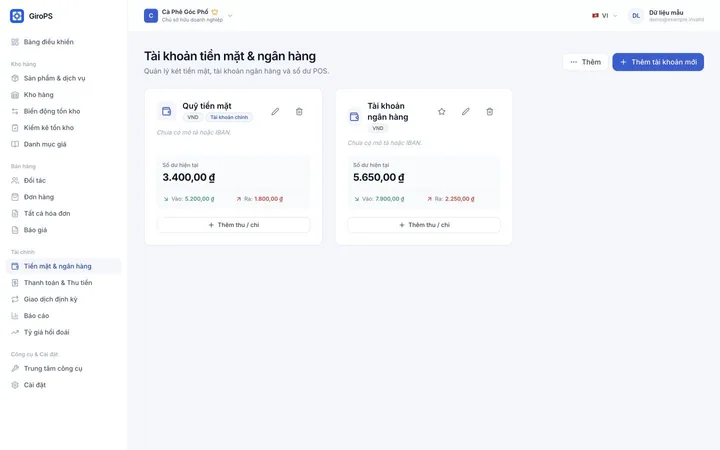Click the Kiểm kê tồn kho clipboard icon
The image size is (720, 450).
coord(15,128)
